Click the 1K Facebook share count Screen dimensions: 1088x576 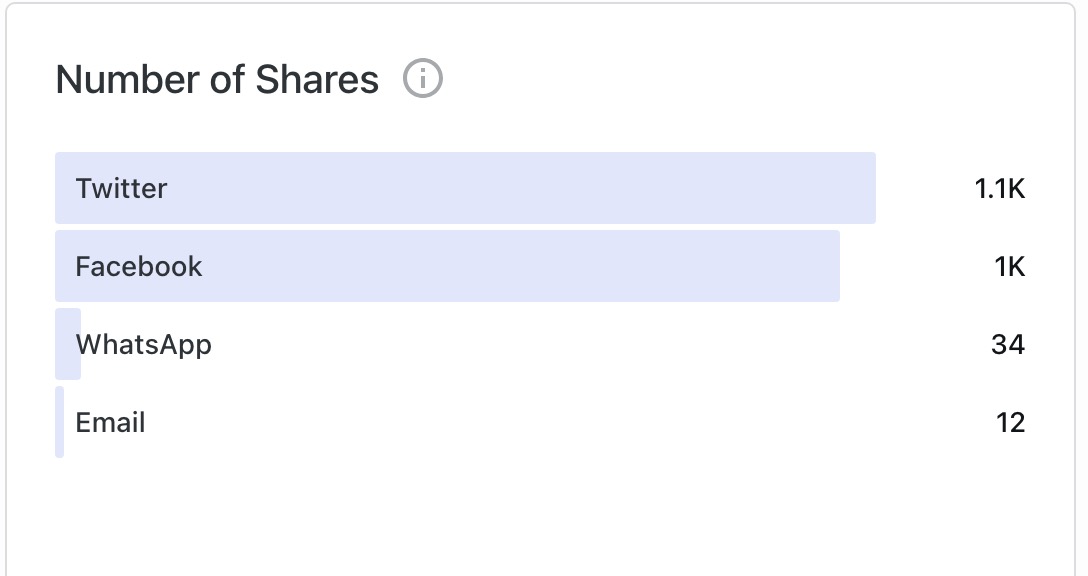pos(1010,266)
